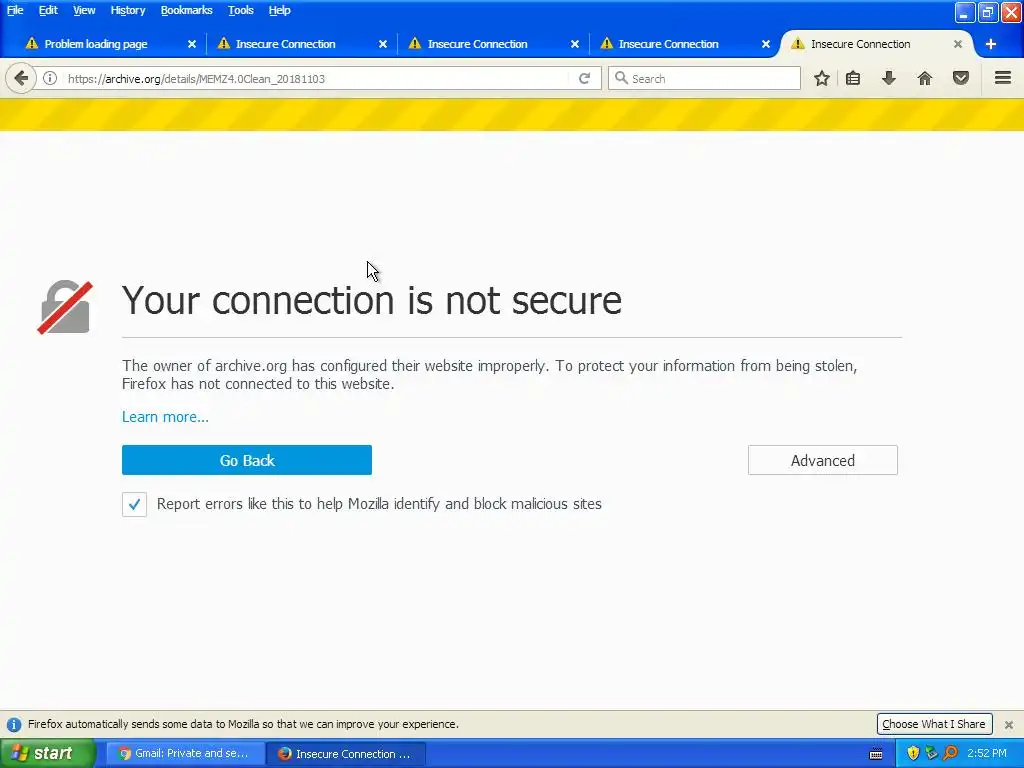
Task: Close the fourth tab, titled Insecure Connection
Action: click(765, 44)
